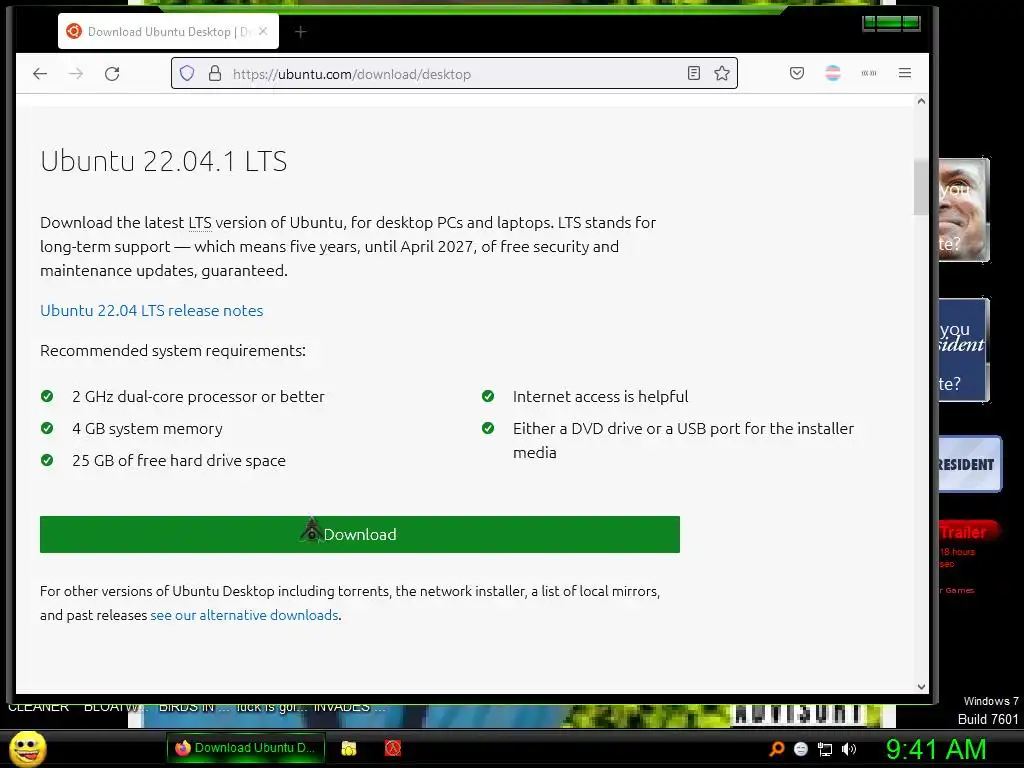The height and width of the screenshot is (768, 1024).
Task: Go back using the browser back arrow
Action: pyautogui.click(x=40, y=74)
